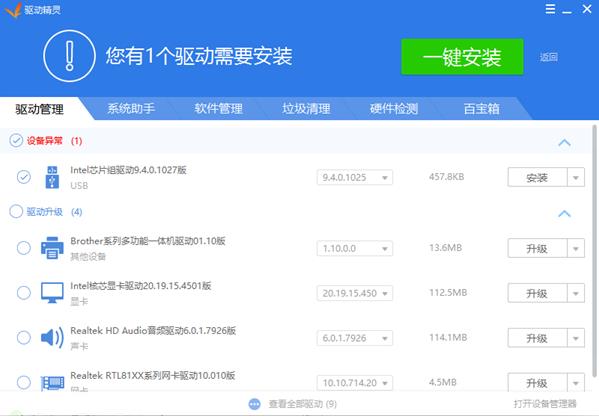Screen dimensions: 599x416
Task: Open the 6.0.1.7926 version dropdown
Action: point(355,338)
